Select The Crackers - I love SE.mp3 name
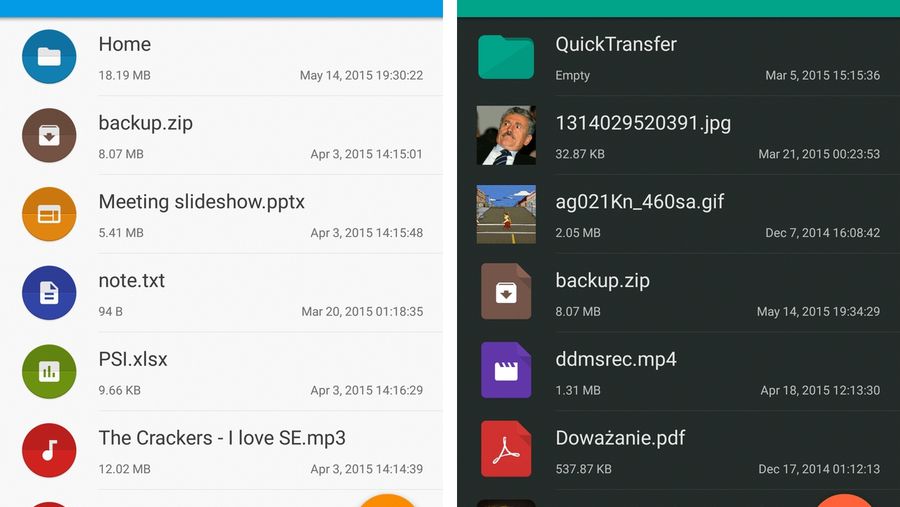 [222, 438]
